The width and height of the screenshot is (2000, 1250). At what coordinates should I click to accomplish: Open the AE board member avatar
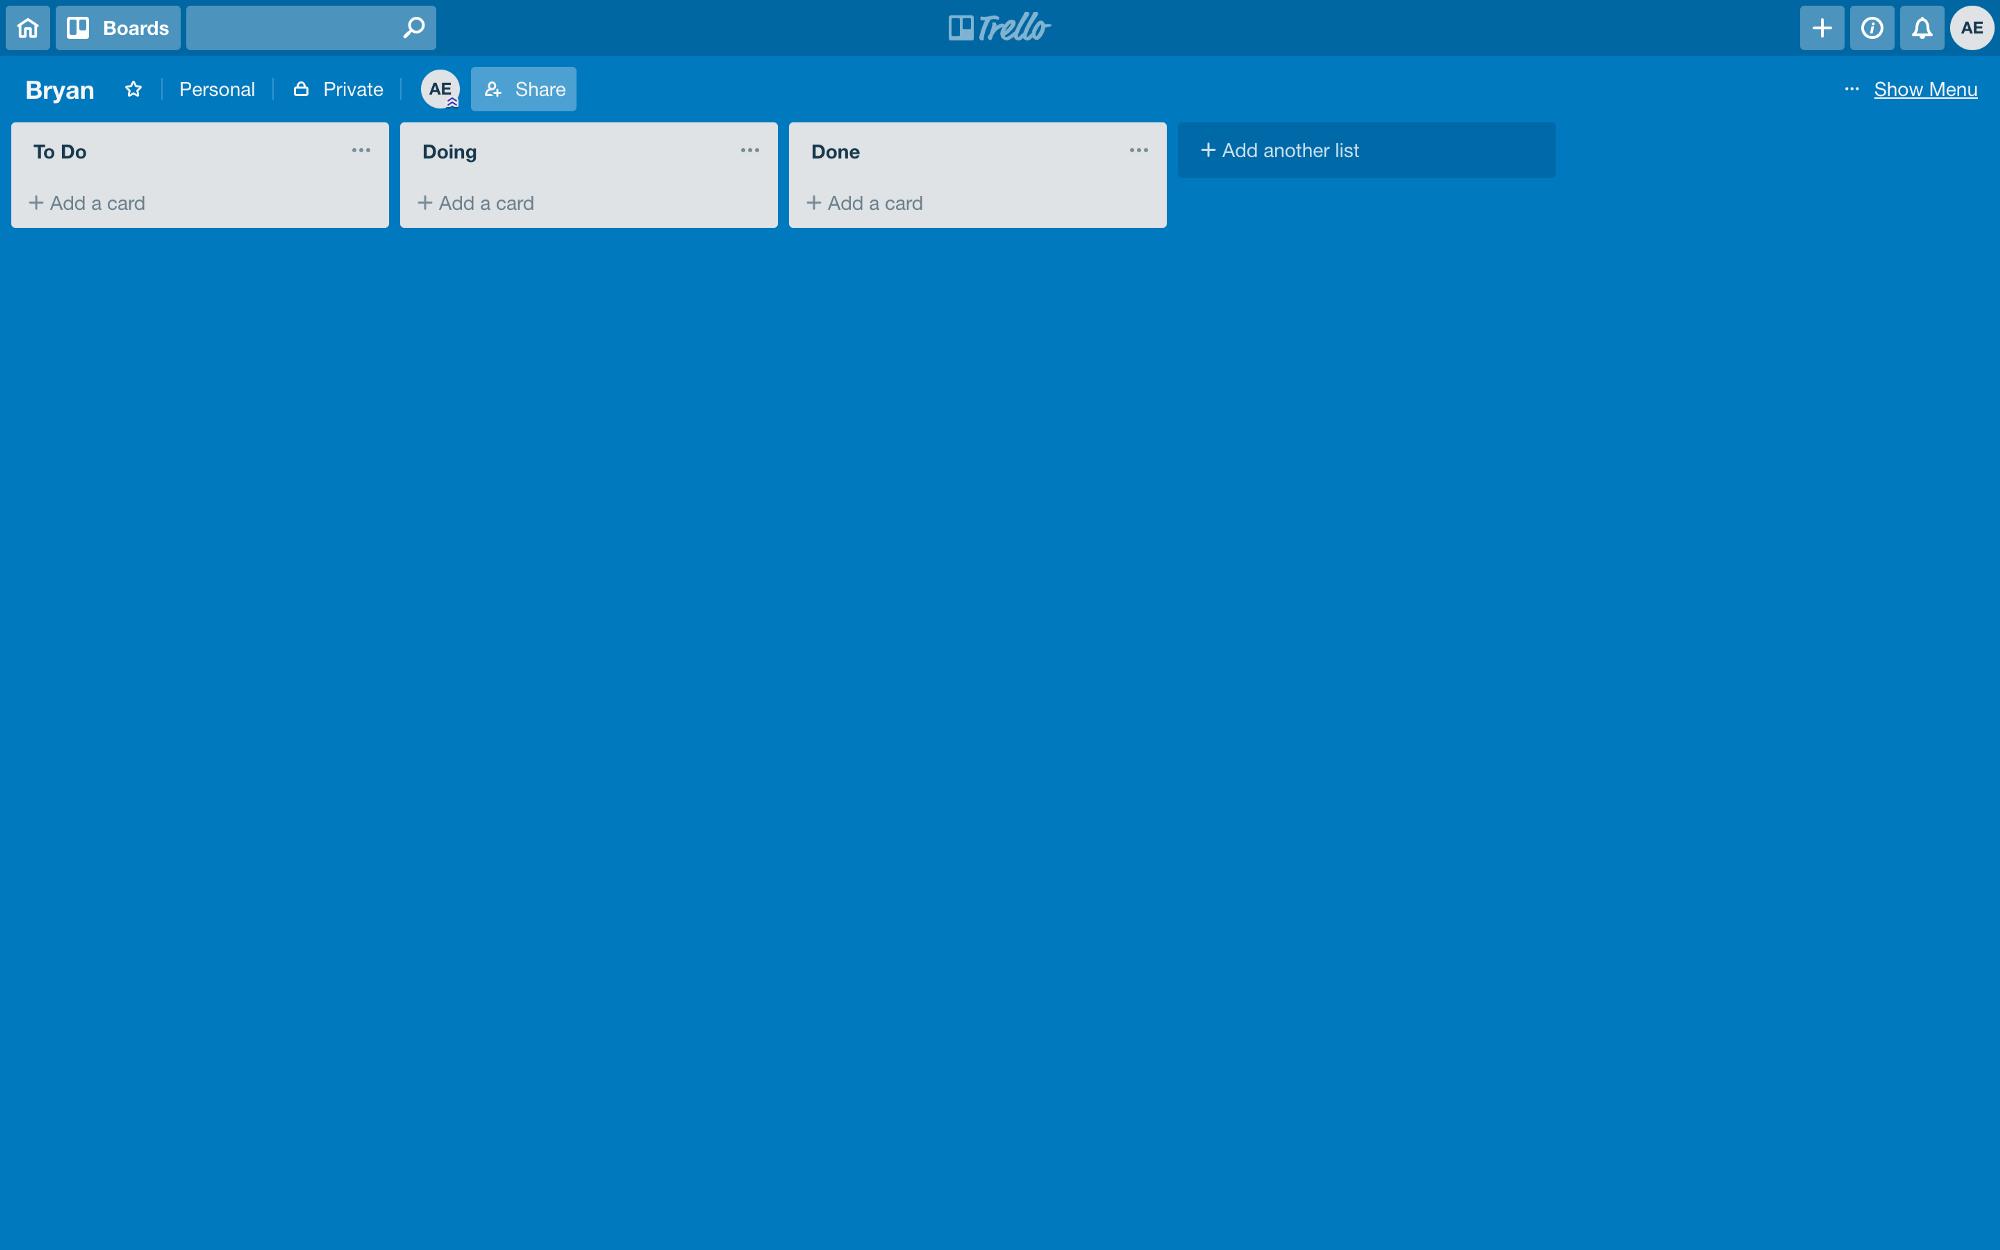[x=440, y=89]
